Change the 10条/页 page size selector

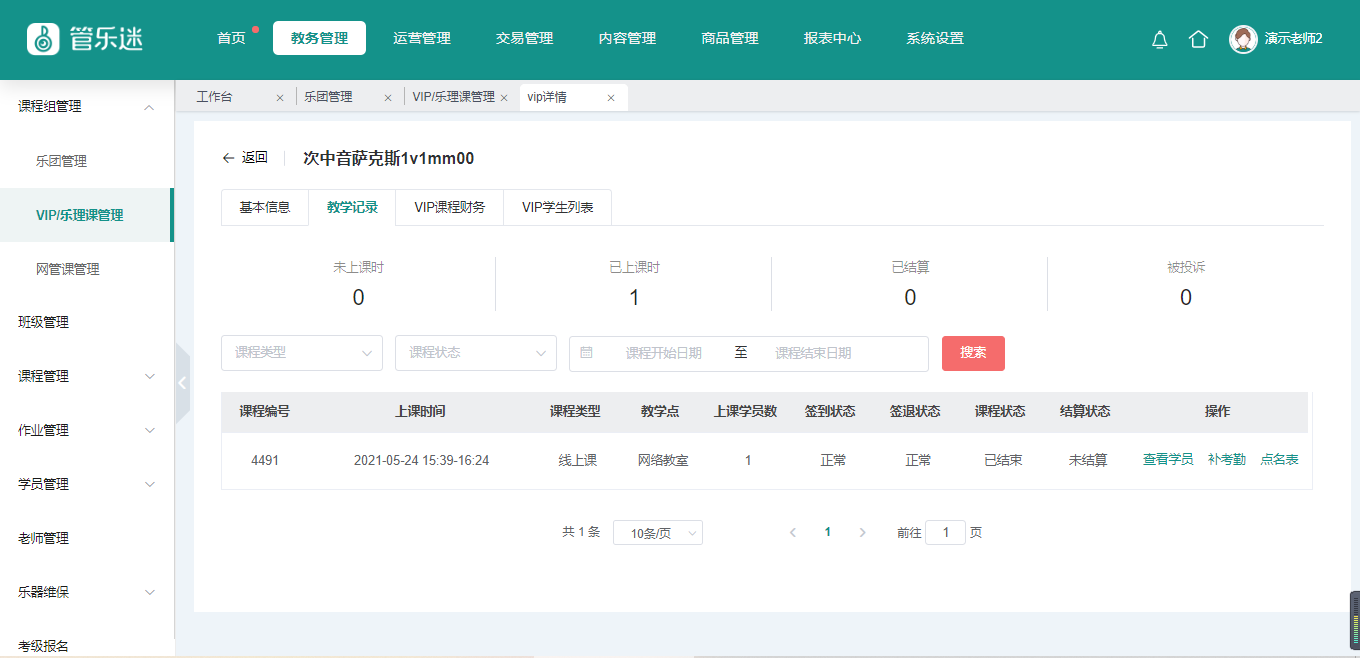[657, 533]
